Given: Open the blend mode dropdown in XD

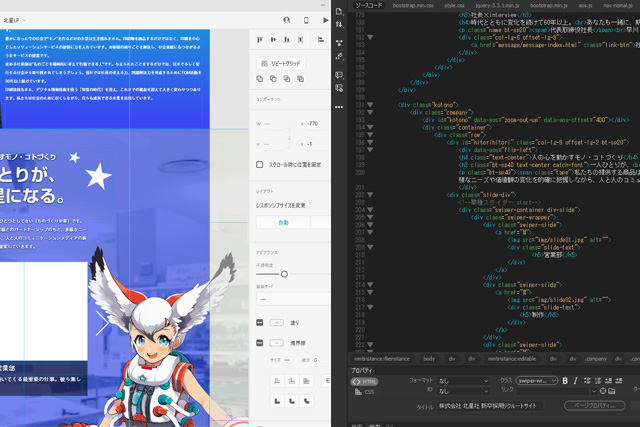Looking at the screenshot, I should 293,299.
